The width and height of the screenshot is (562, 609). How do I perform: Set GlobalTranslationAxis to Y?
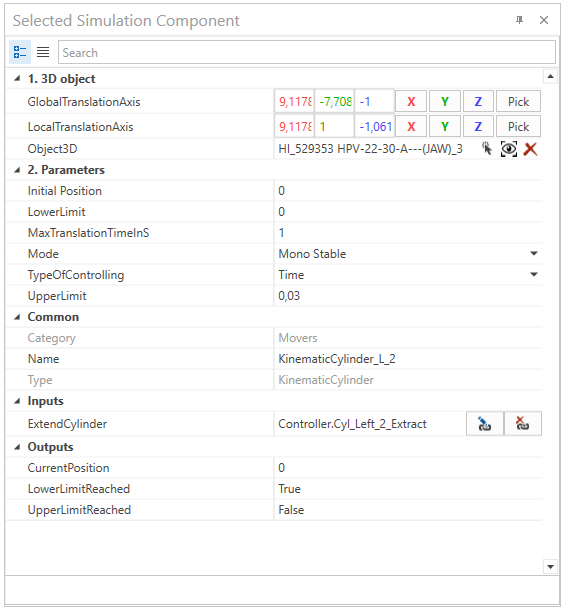[445, 102]
